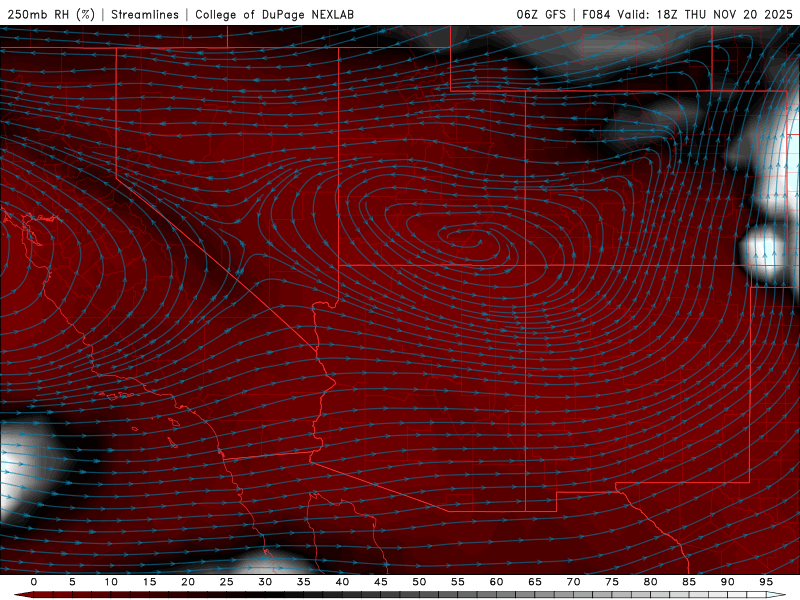The height and width of the screenshot is (600, 800).
Task: Click the colorbar label '95'
Action: 766,582
